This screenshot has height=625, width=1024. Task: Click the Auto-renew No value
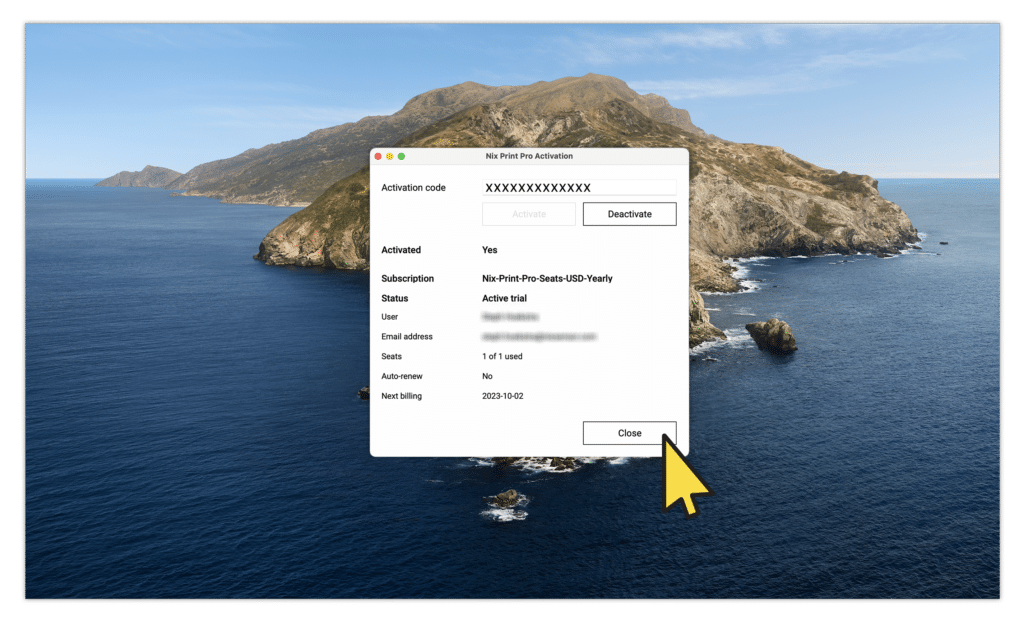click(x=487, y=376)
